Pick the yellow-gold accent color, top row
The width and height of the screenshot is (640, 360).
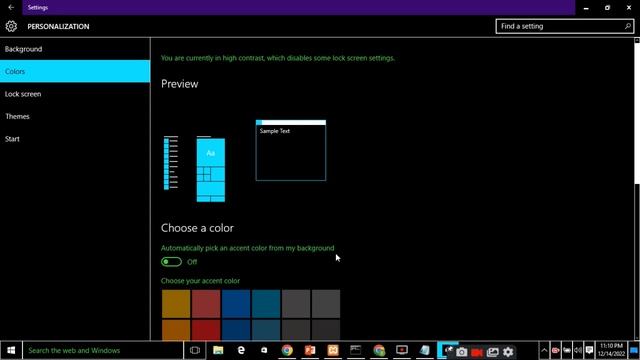(x=176, y=304)
